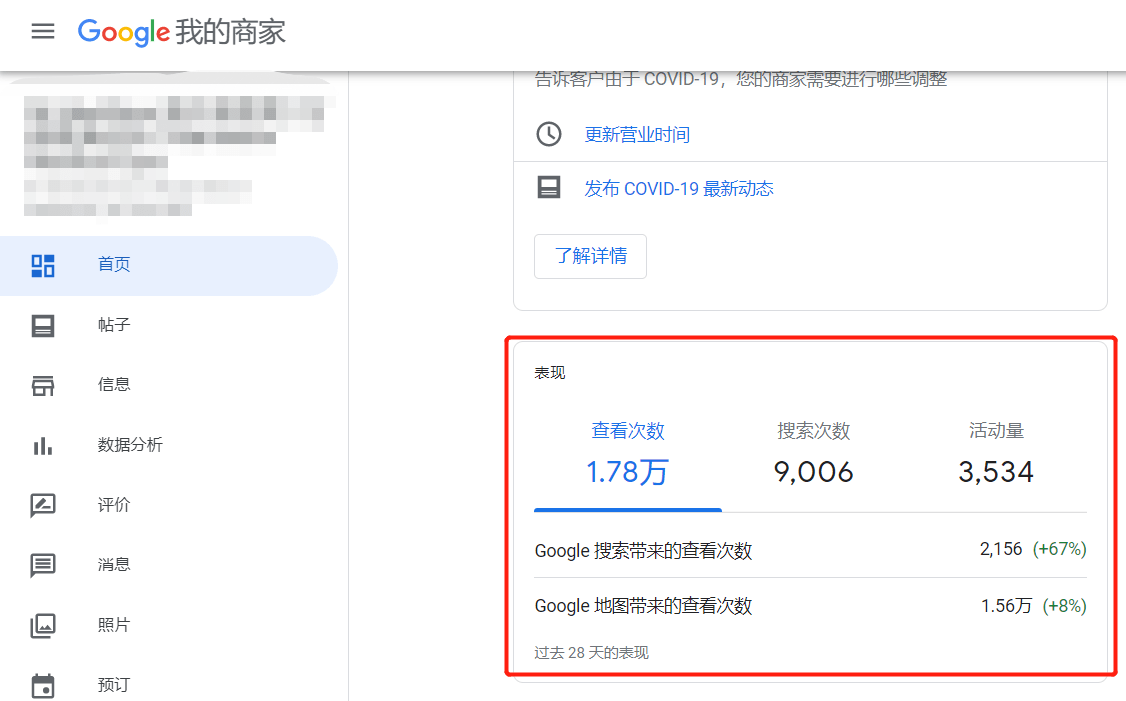Click the 数据分析 bar chart icon
Viewport: 1126px width, 701px height.
coord(43,446)
